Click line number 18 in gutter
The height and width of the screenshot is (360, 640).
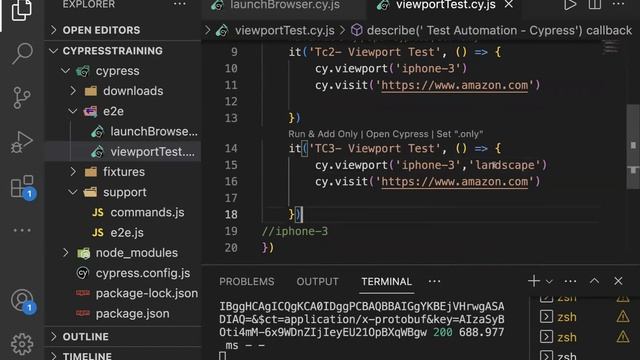pyautogui.click(x=231, y=214)
